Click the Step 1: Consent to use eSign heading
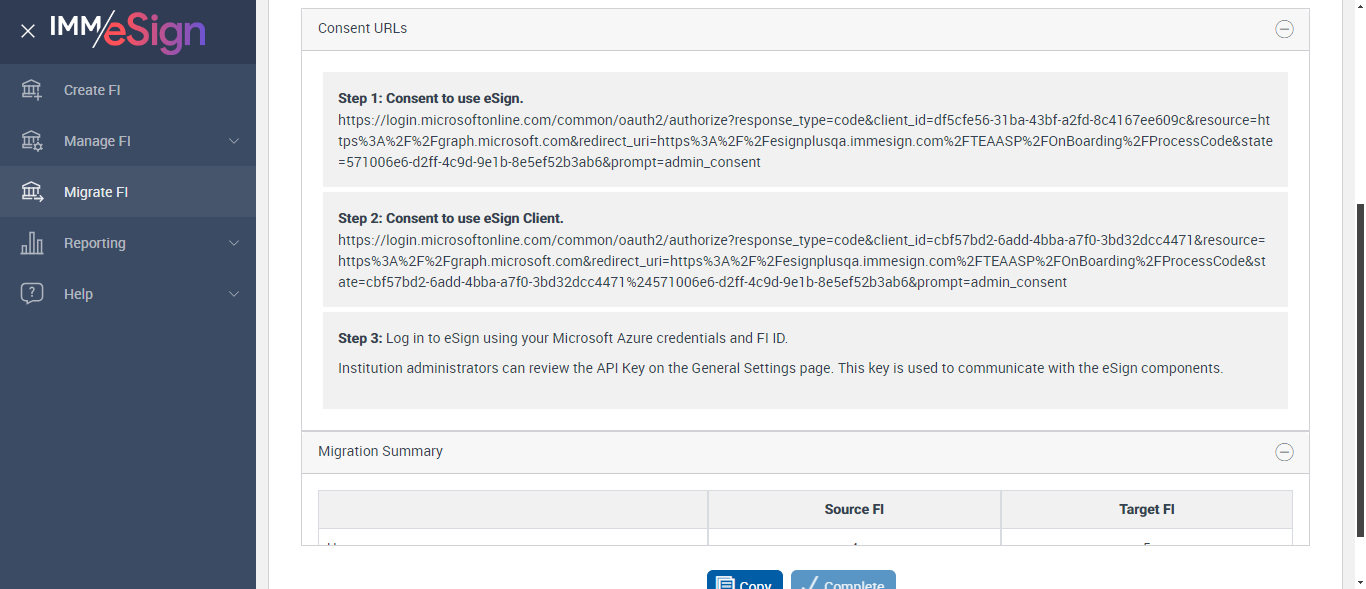Viewport: 1366px width, 589px height. (431, 98)
